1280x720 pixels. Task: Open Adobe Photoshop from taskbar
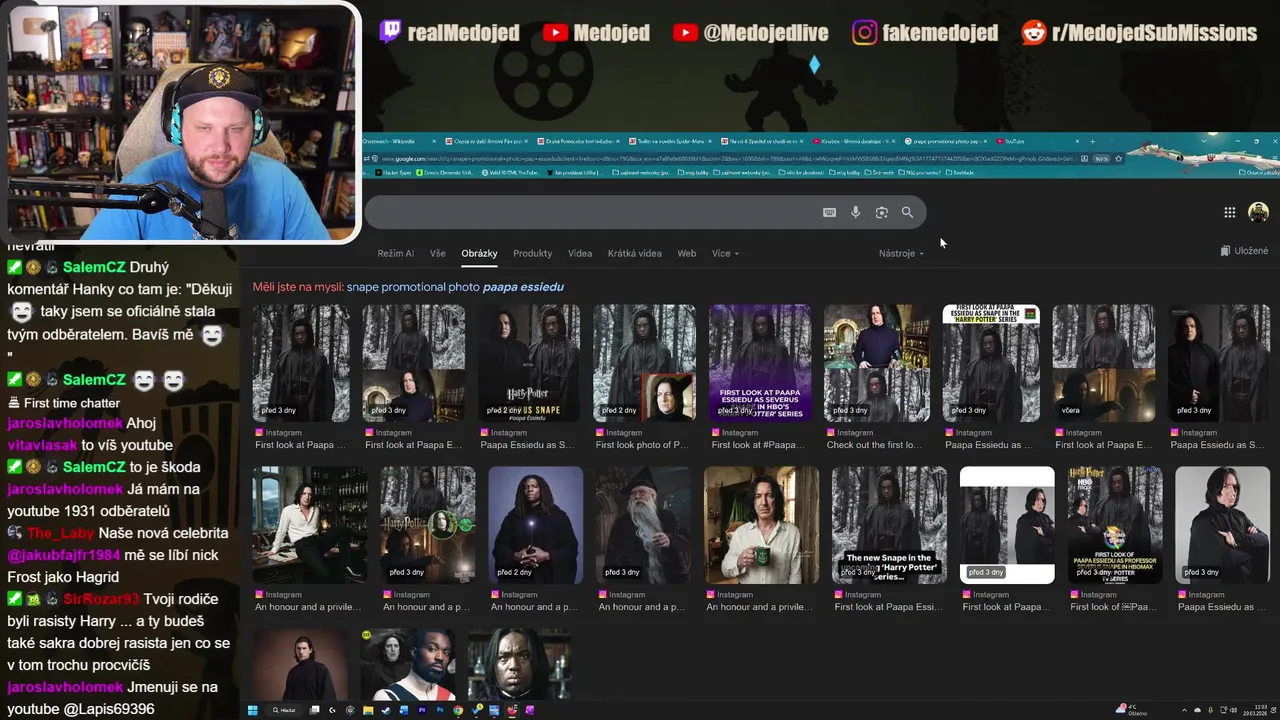[x=440, y=710]
